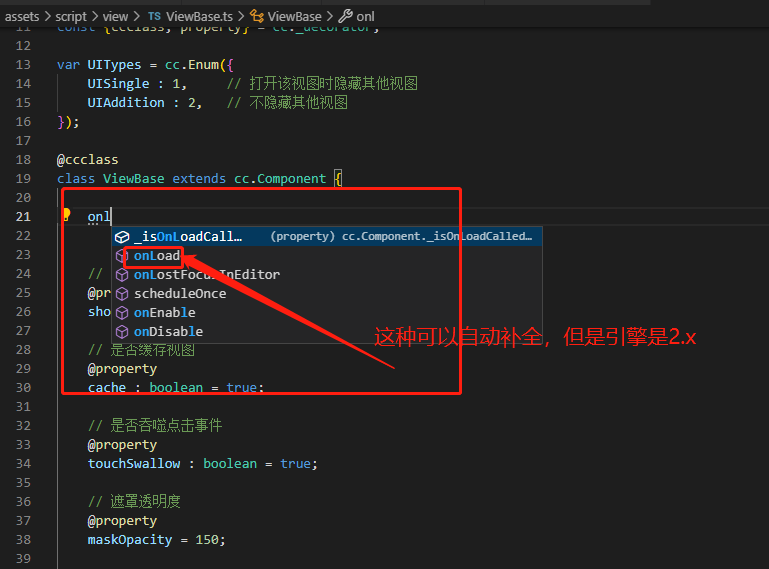769x569 pixels.
Task: Pick onLostFocusInEditor from the suggestion list
Action: point(327,275)
